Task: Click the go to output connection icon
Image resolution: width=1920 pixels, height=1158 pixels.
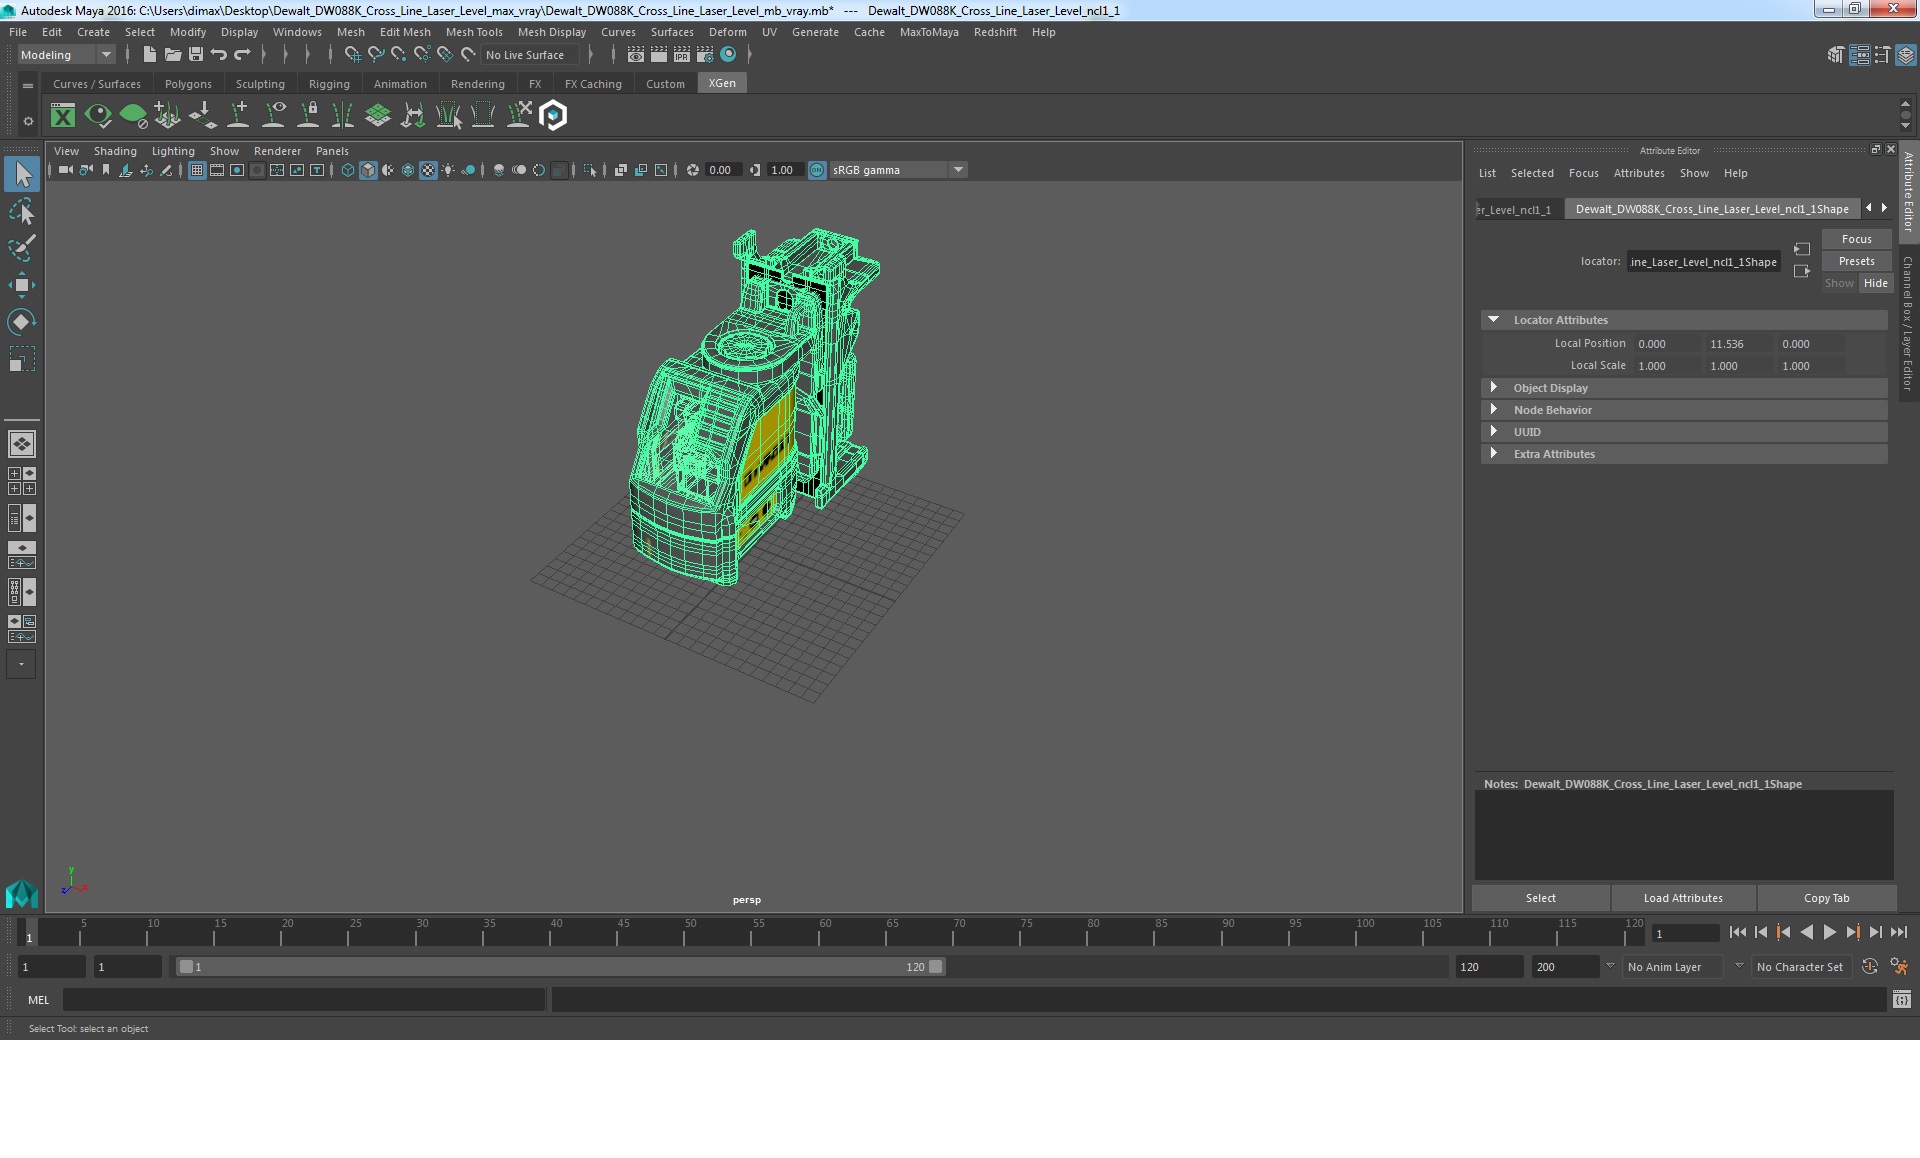Action: coord(1801,271)
